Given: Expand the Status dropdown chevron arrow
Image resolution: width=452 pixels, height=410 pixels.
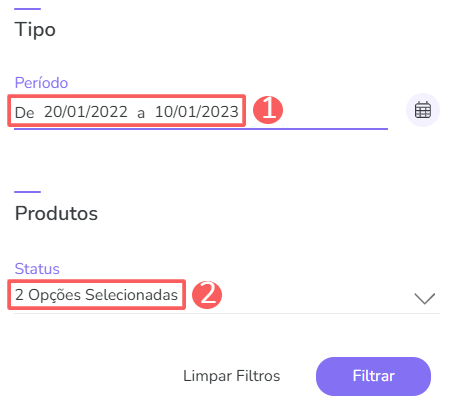Looking at the screenshot, I should coord(425,298).
